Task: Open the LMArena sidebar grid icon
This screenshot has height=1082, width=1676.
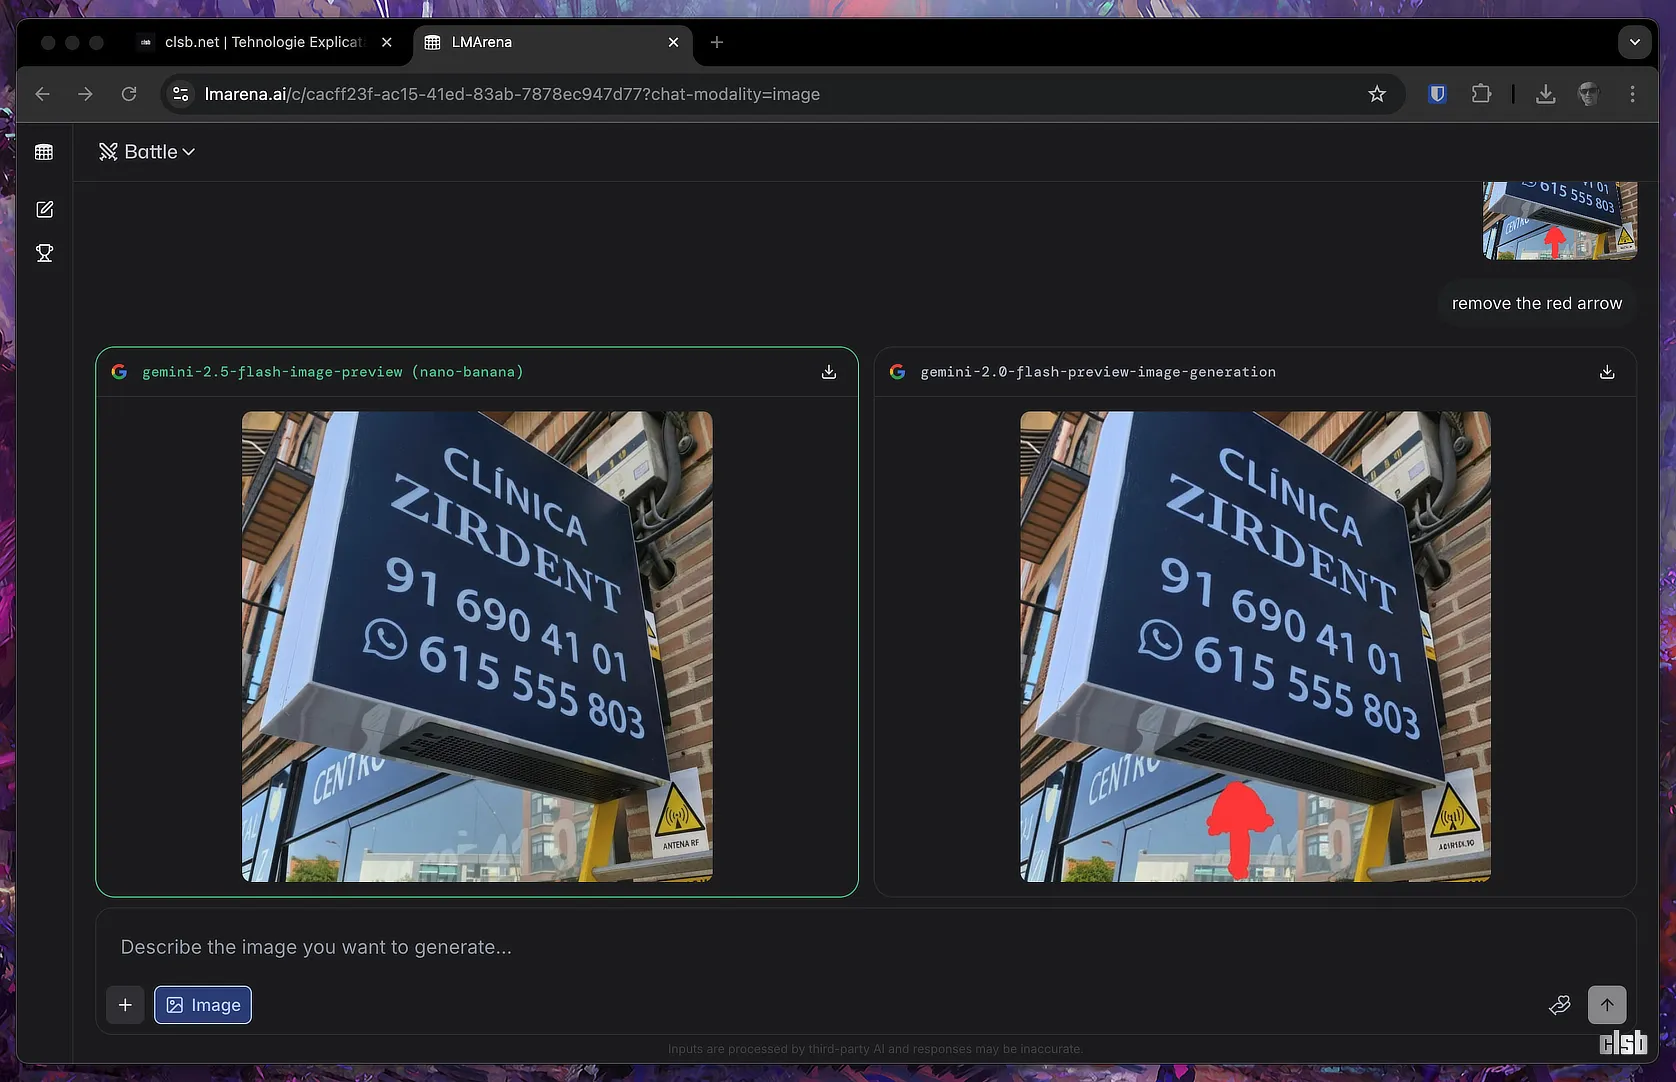Action: pyautogui.click(x=44, y=152)
